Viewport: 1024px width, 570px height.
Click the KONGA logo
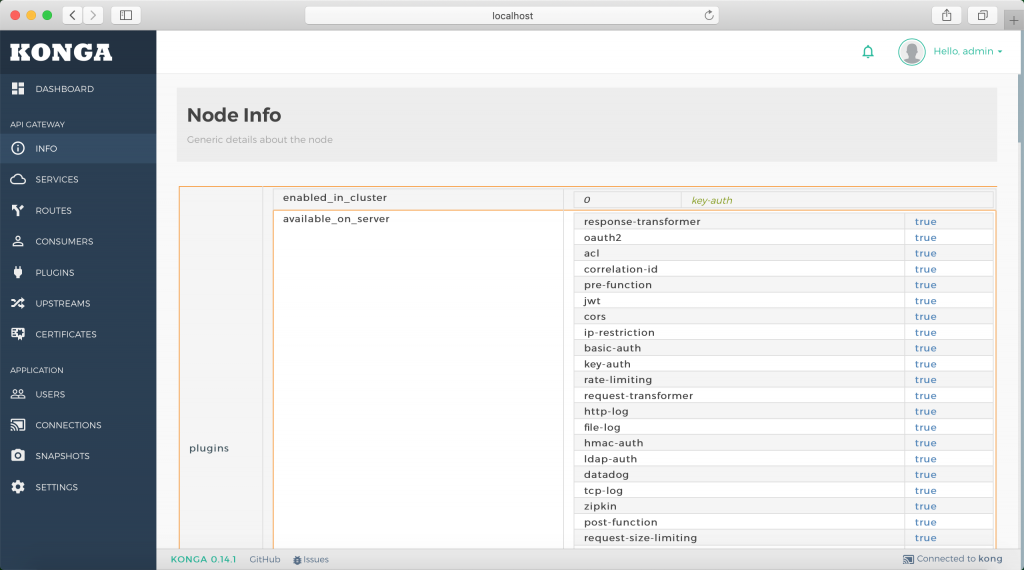click(61, 52)
